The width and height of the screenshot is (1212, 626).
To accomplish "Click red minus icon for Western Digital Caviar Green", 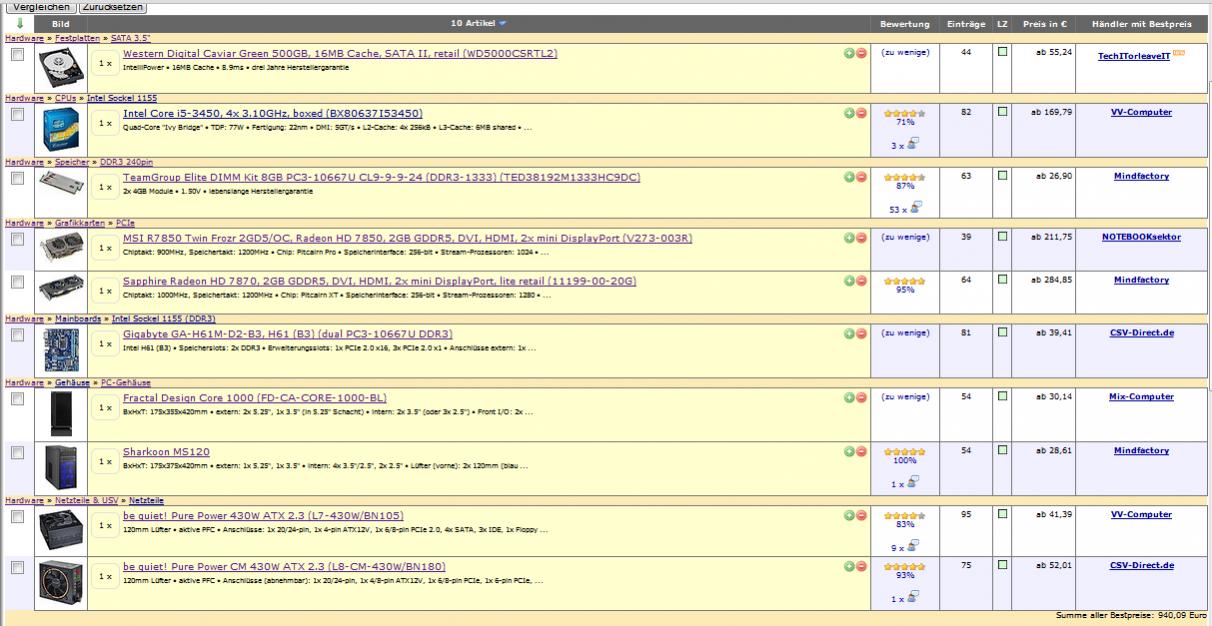I will [x=861, y=53].
